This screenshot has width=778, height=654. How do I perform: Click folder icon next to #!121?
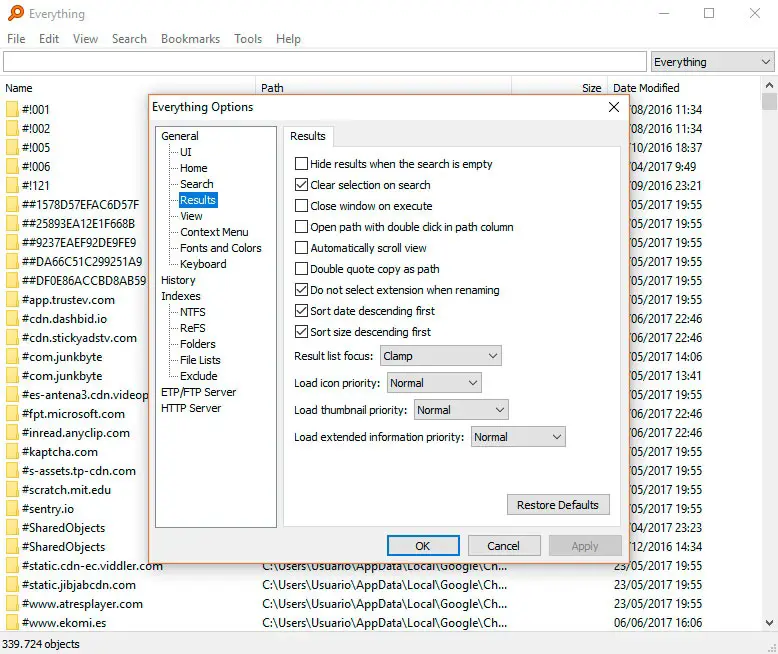(12, 186)
